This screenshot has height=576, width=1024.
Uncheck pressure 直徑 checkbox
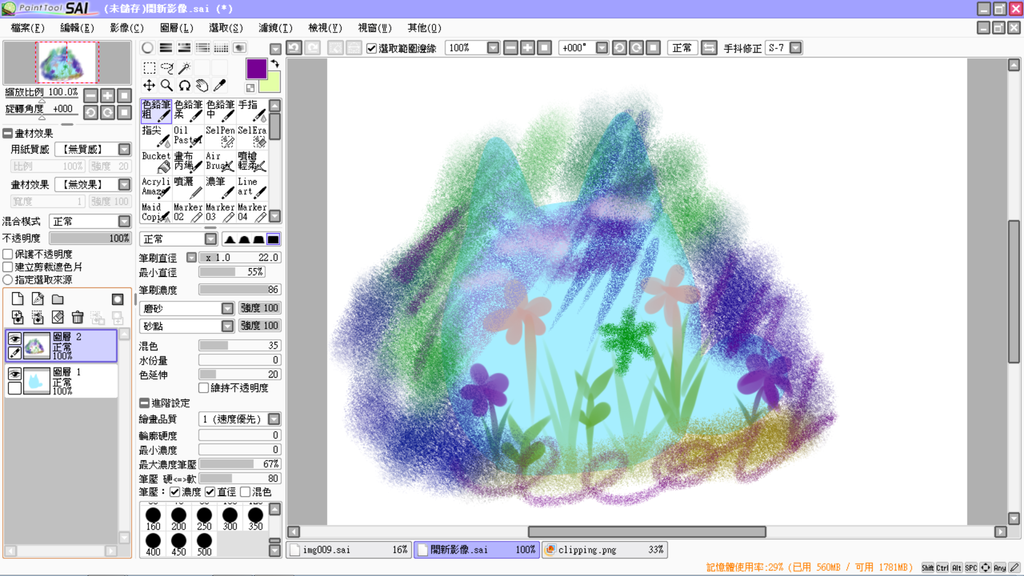click(210, 492)
